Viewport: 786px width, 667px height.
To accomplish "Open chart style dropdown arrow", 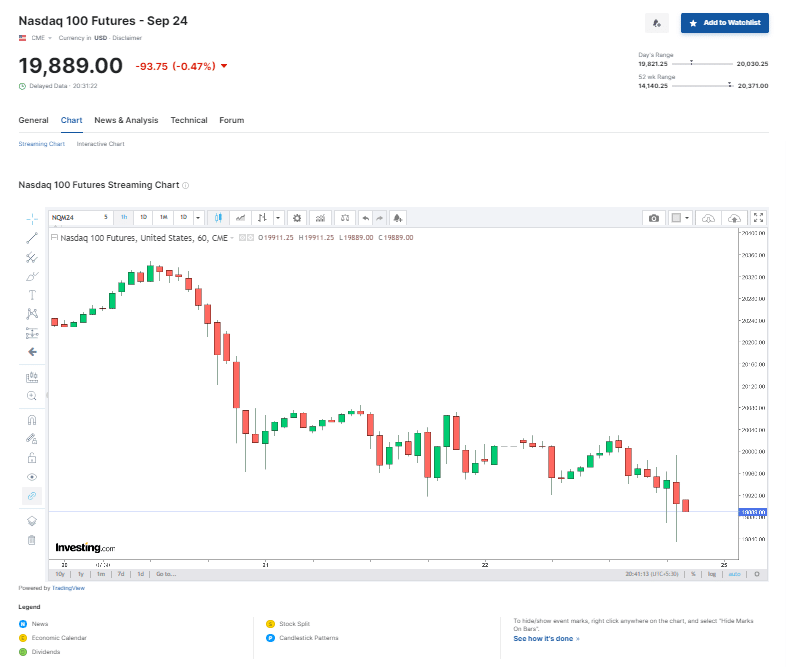I will [x=278, y=218].
